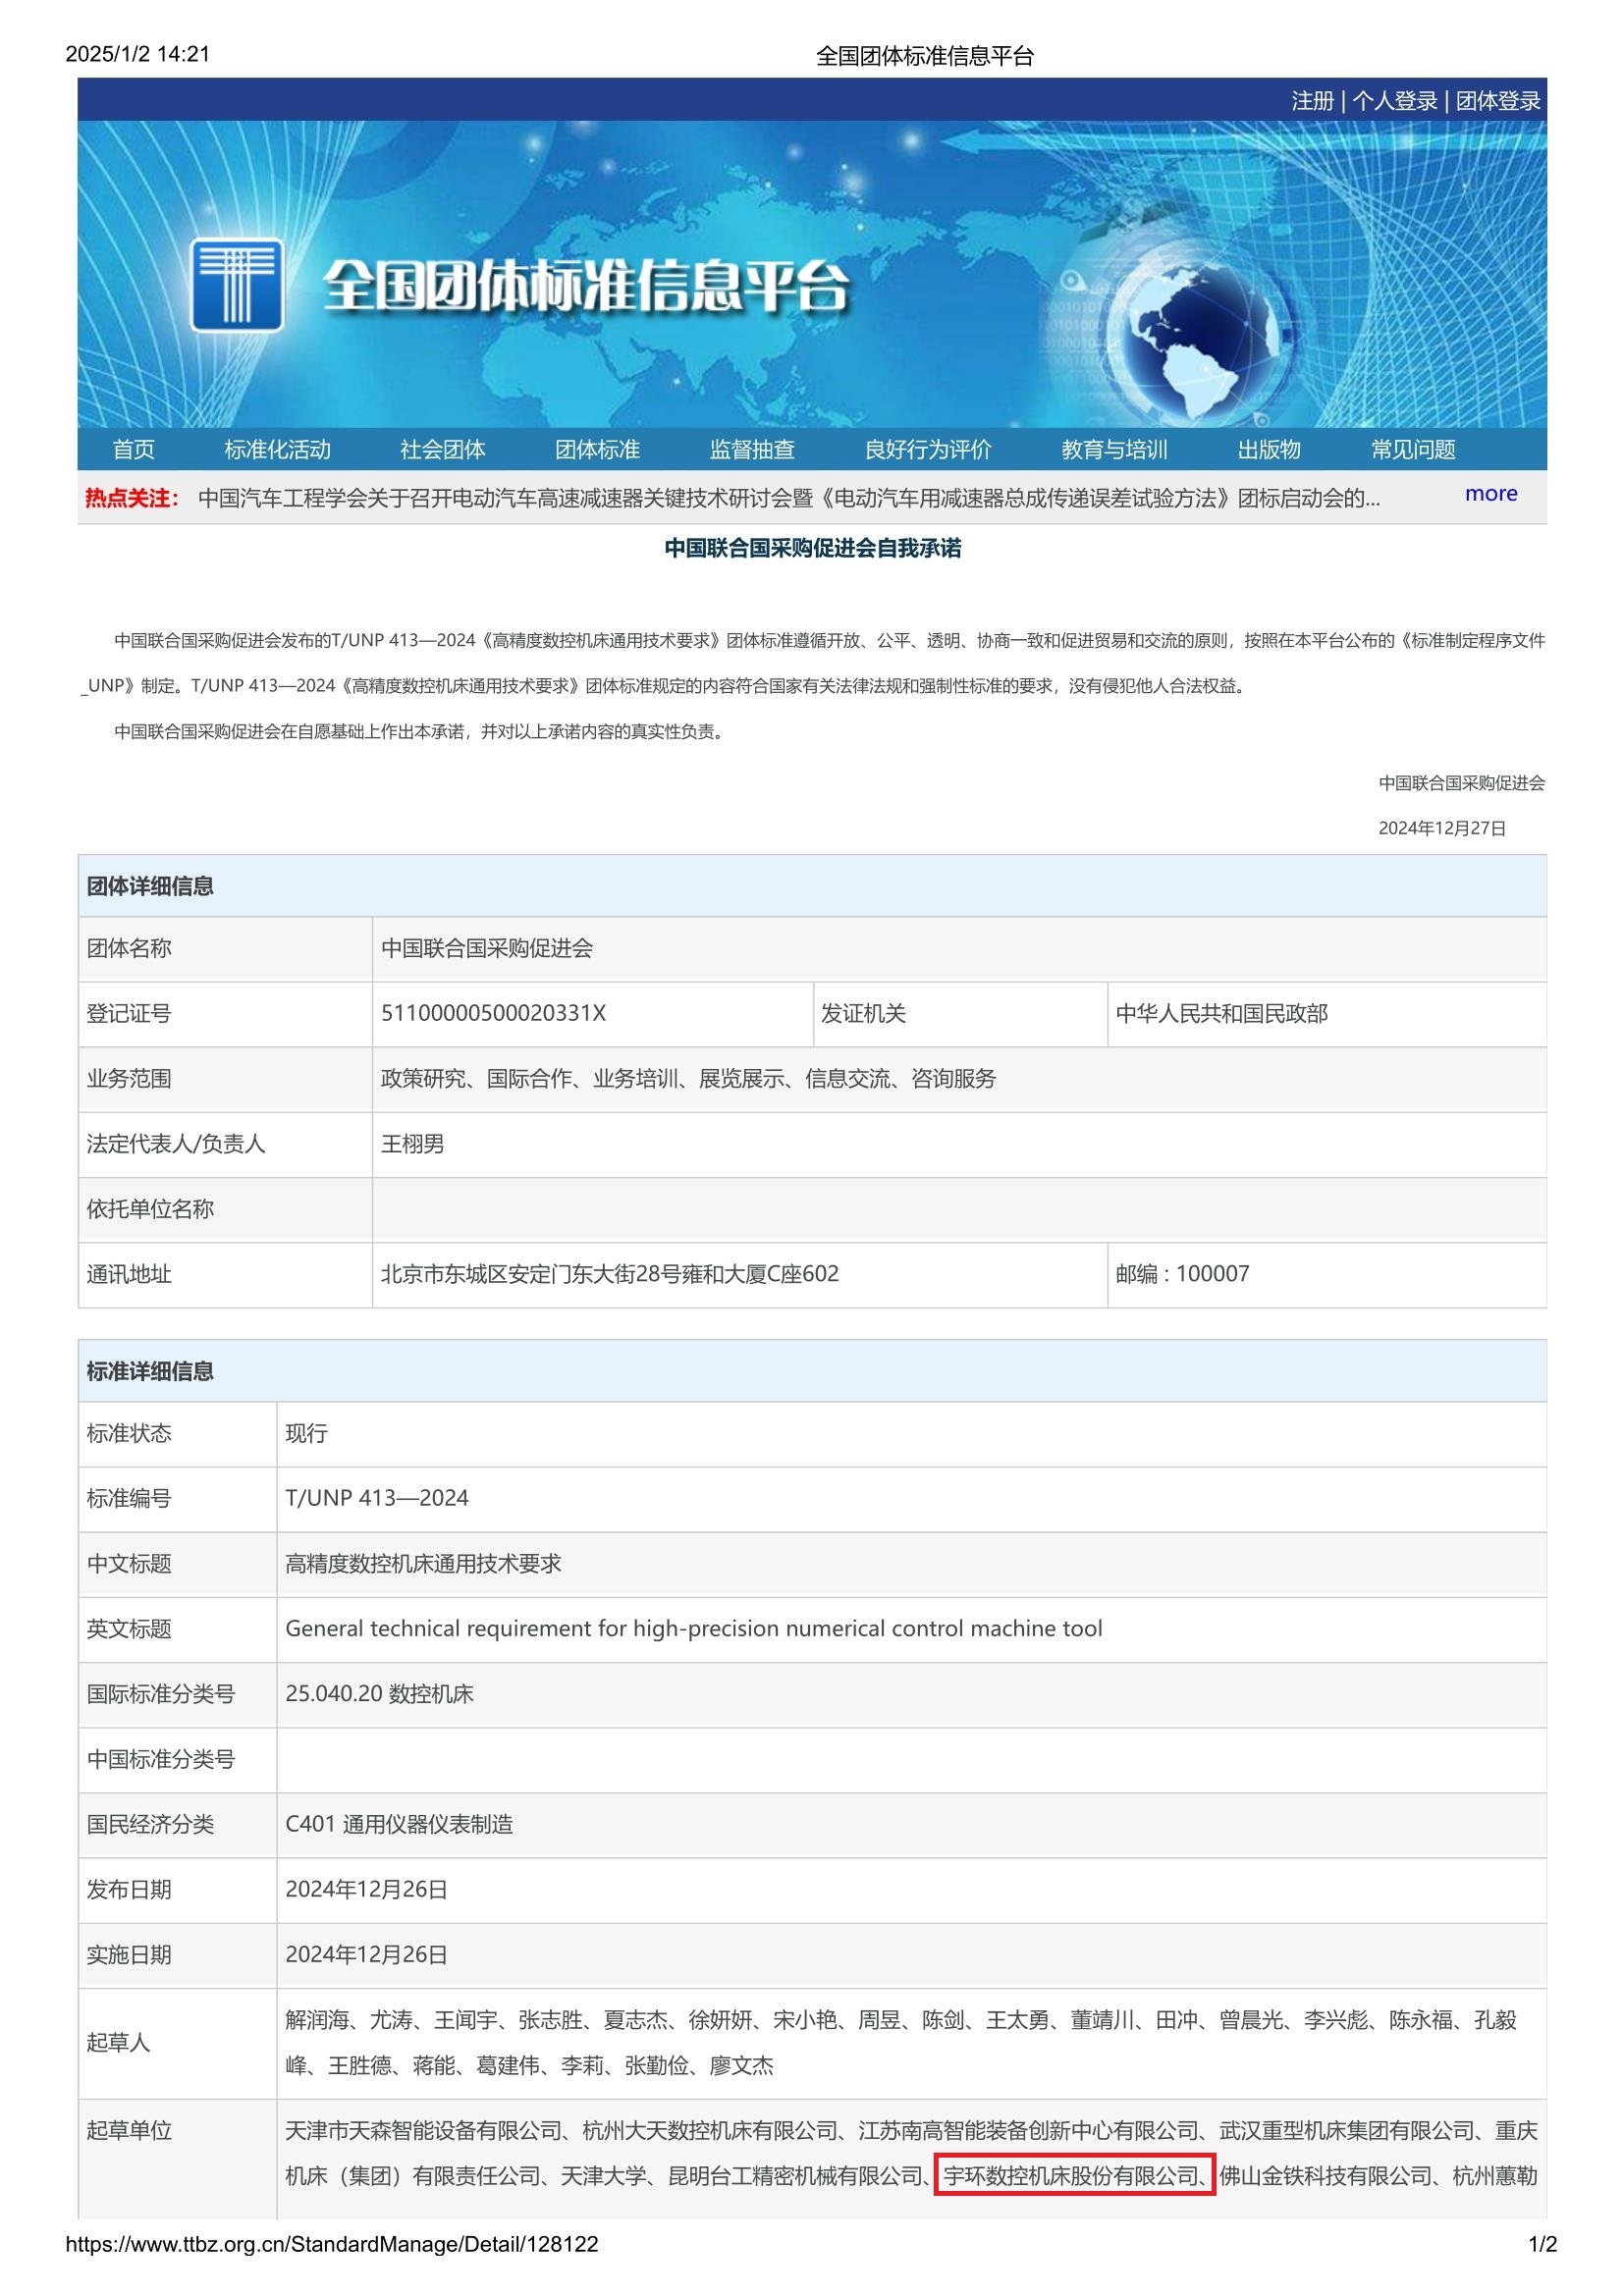The image size is (1623, 2296).
Task: Click the 团体详细信息 section header
Action: pyautogui.click(x=812, y=886)
